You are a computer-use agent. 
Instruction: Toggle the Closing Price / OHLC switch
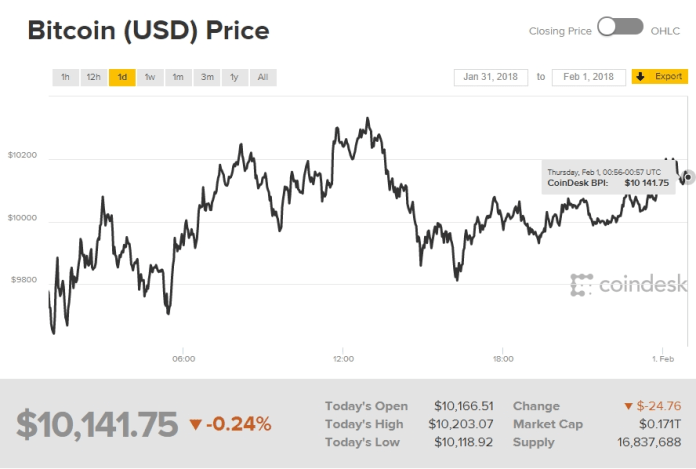click(x=620, y=27)
